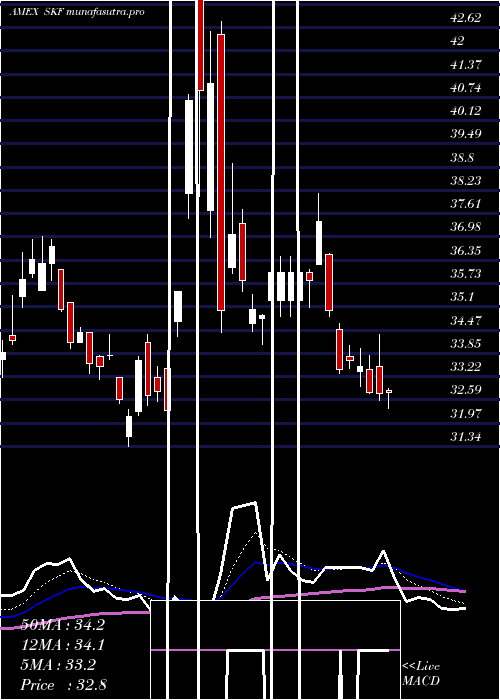Screen dimensions: 500x700
Task: Select the 38.8 price axis label
Action: tap(462, 157)
